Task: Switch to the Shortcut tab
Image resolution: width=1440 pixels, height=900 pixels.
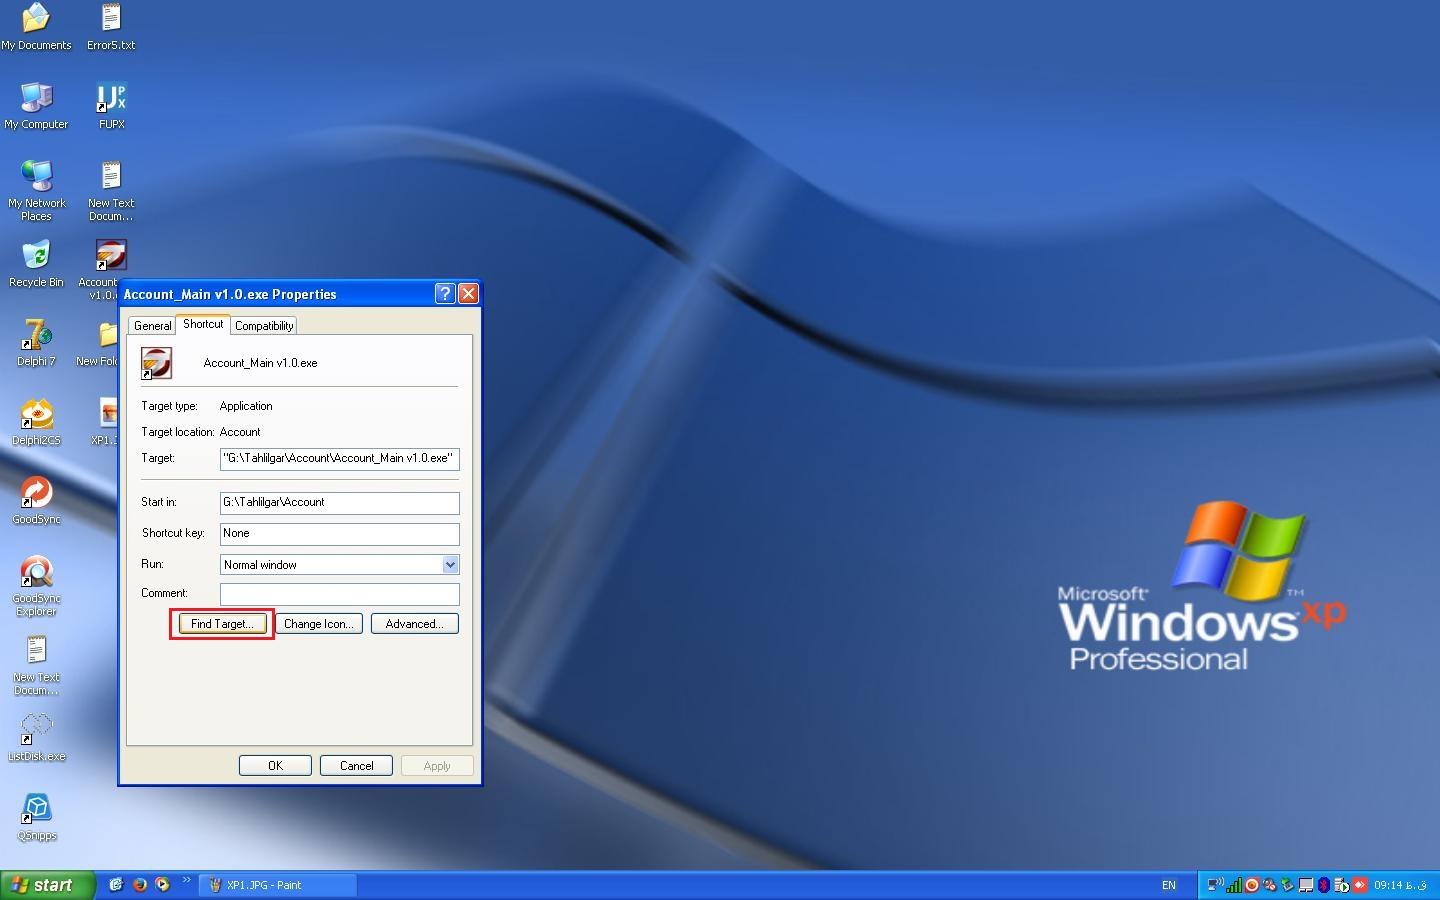Action: coord(203,324)
